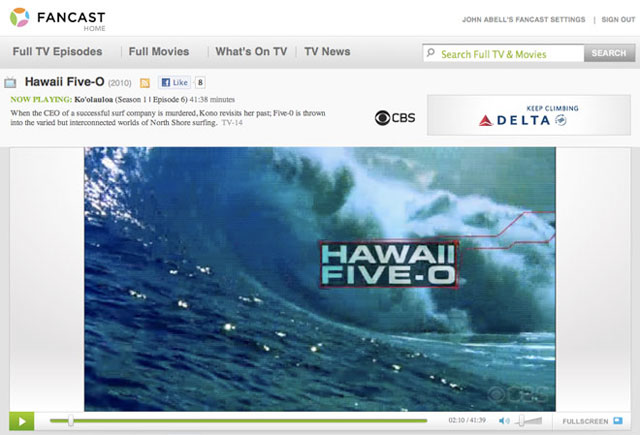Play the episode using green play button
The image size is (640, 435).
pyautogui.click(x=22, y=422)
